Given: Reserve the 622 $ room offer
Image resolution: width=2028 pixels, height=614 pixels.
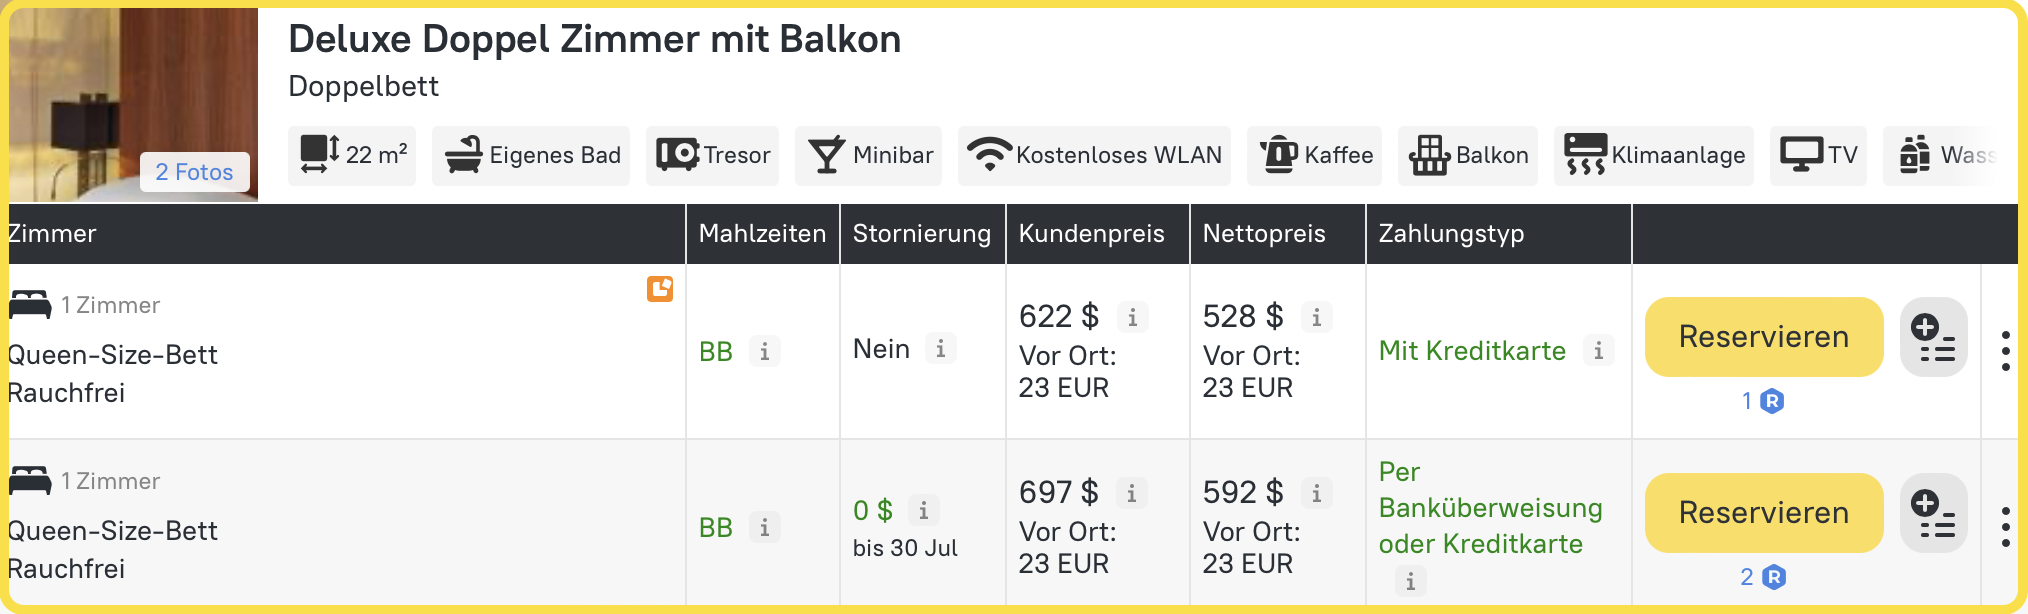Looking at the screenshot, I should pos(1763,337).
